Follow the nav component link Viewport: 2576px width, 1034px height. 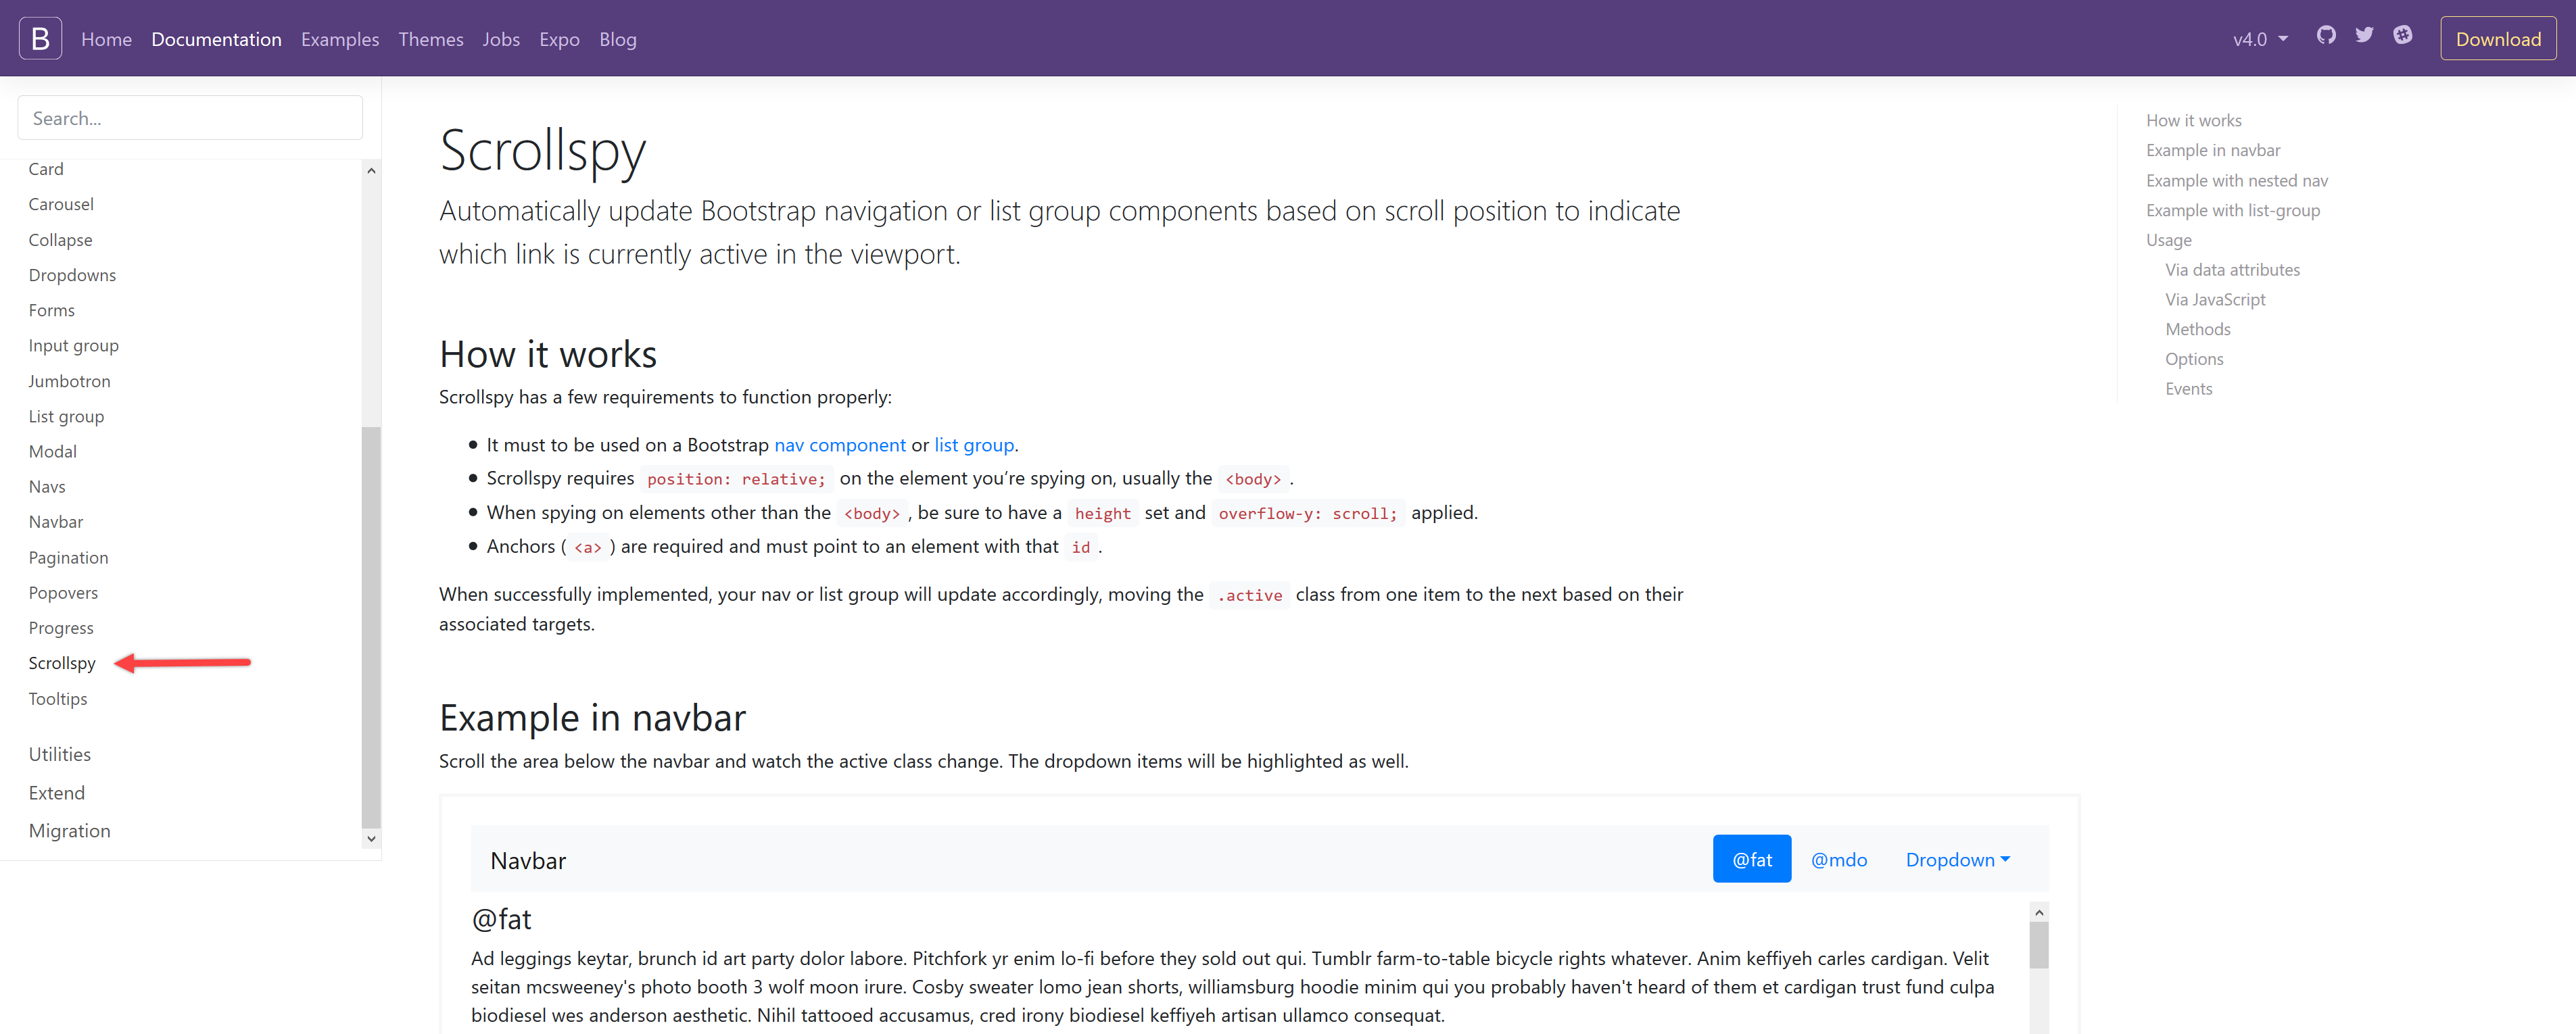click(x=839, y=445)
